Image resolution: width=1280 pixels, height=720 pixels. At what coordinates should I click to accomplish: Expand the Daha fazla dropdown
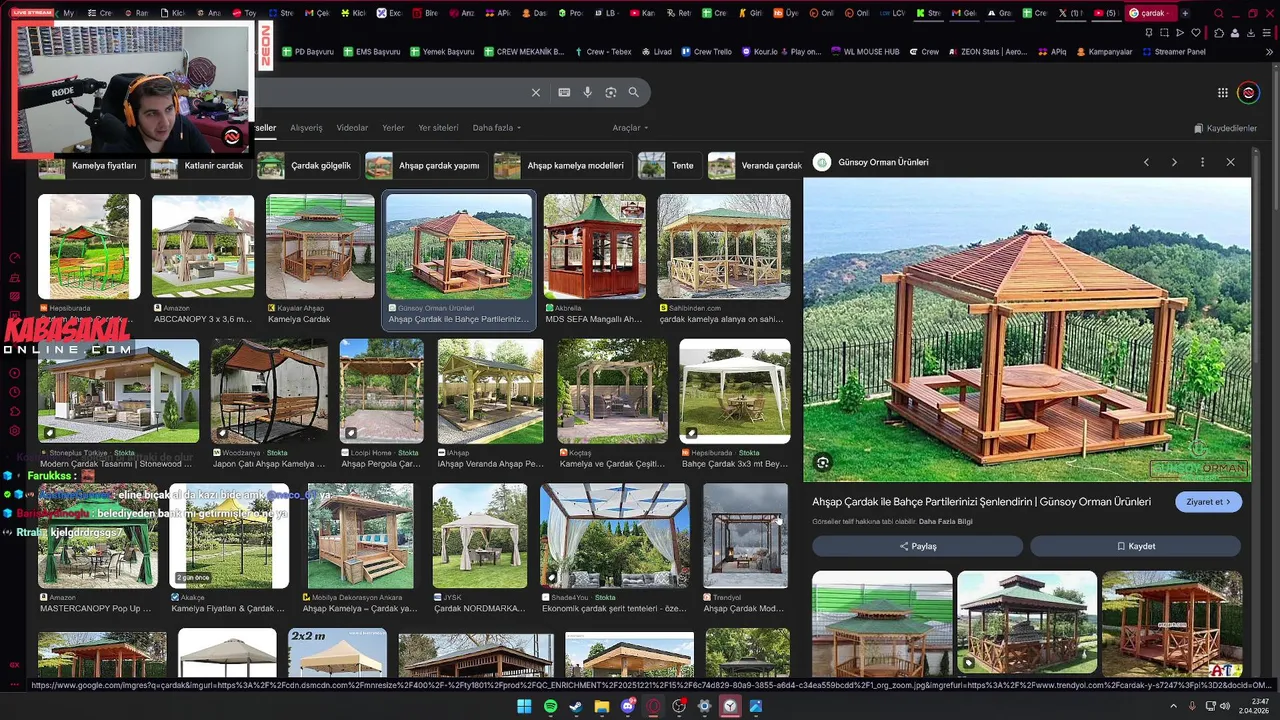coord(498,128)
